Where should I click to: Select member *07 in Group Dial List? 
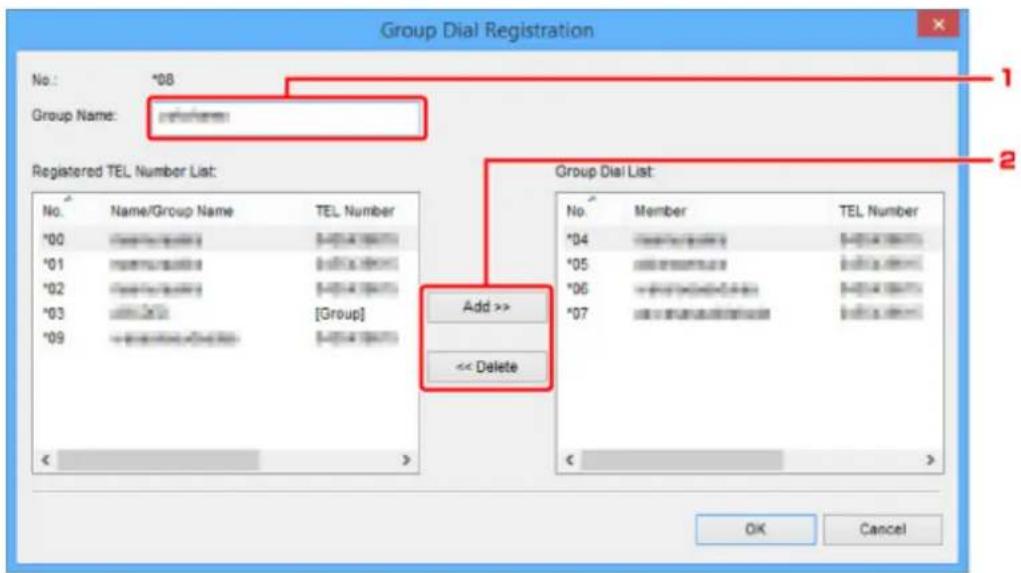(x=749, y=313)
